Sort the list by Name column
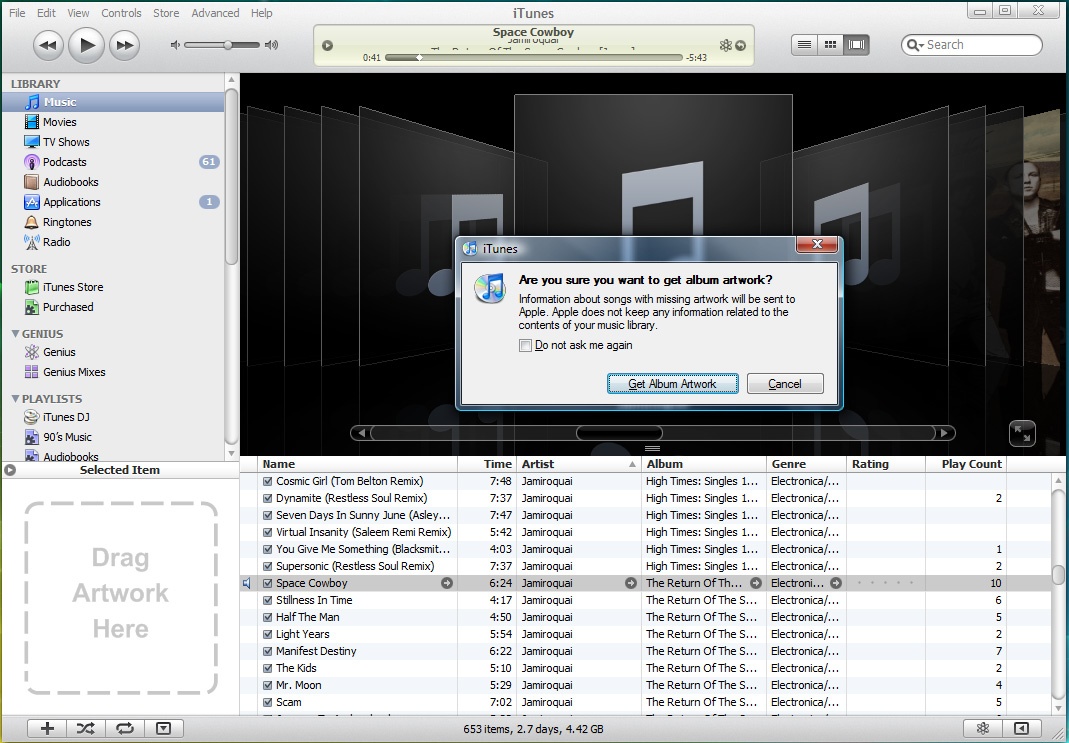Screen dimensions: 1069x743 pyautogui.click(x=357, y=464)
